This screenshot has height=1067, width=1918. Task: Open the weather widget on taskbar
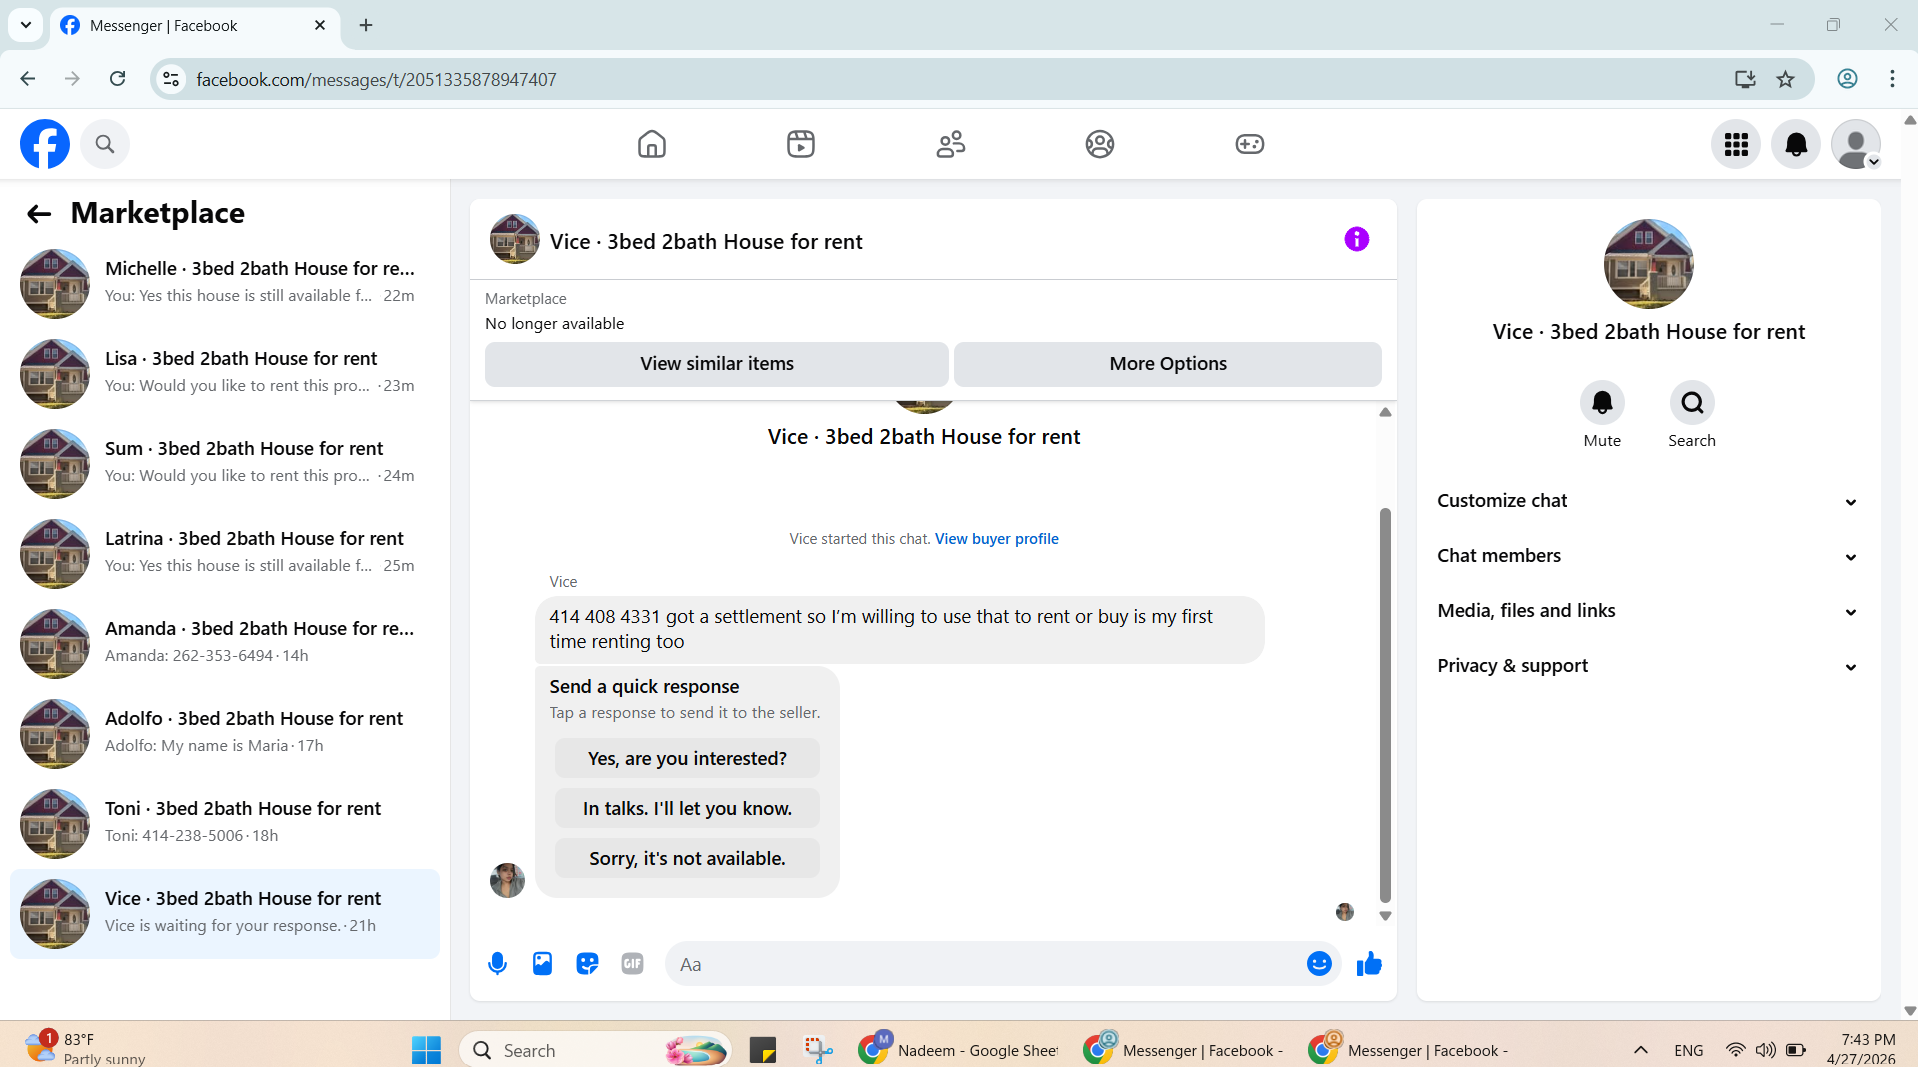pos(86,1049)
